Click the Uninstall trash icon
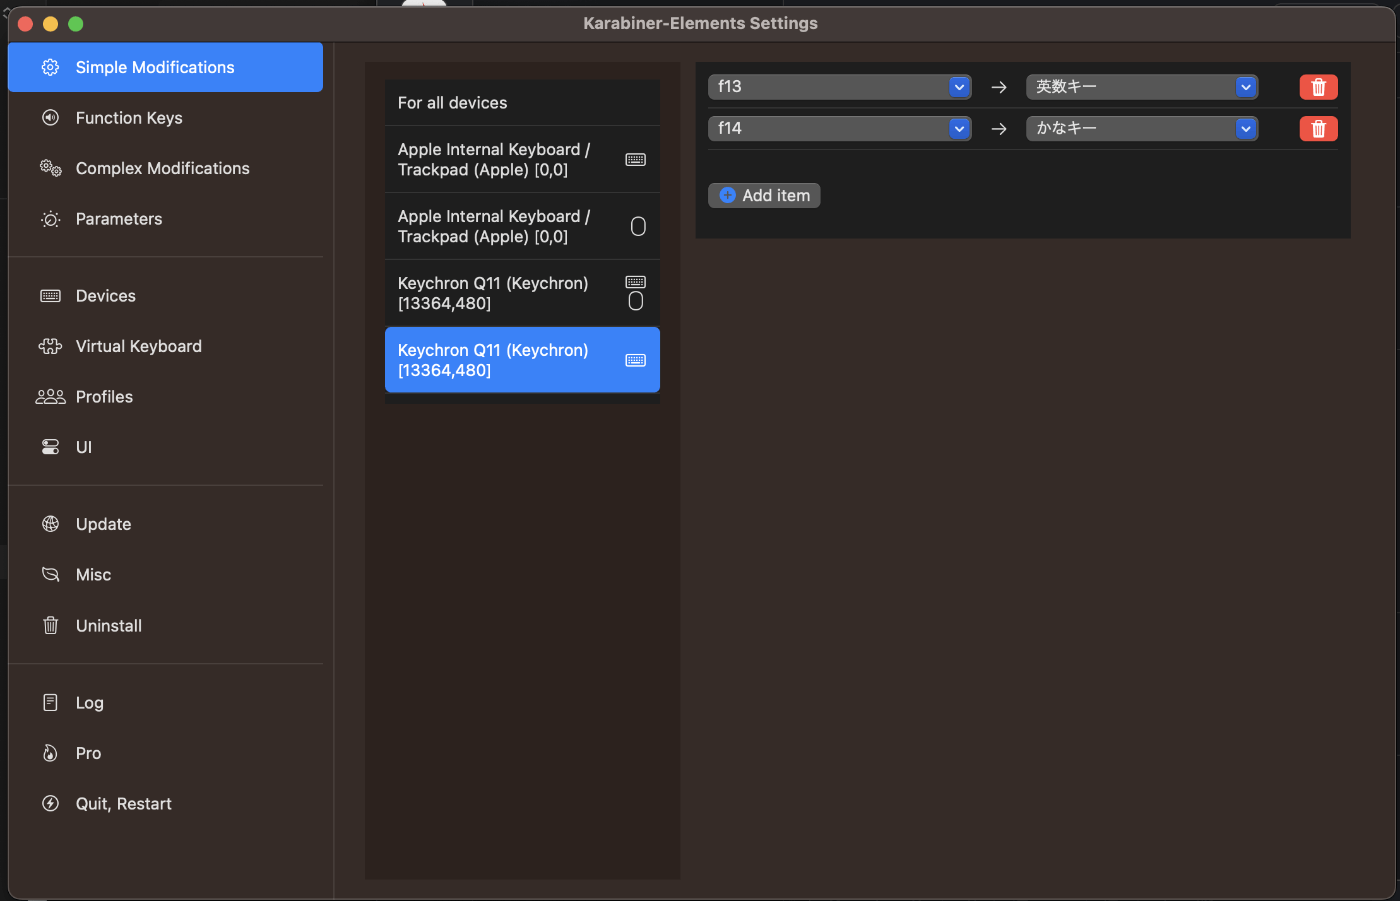 50,625
